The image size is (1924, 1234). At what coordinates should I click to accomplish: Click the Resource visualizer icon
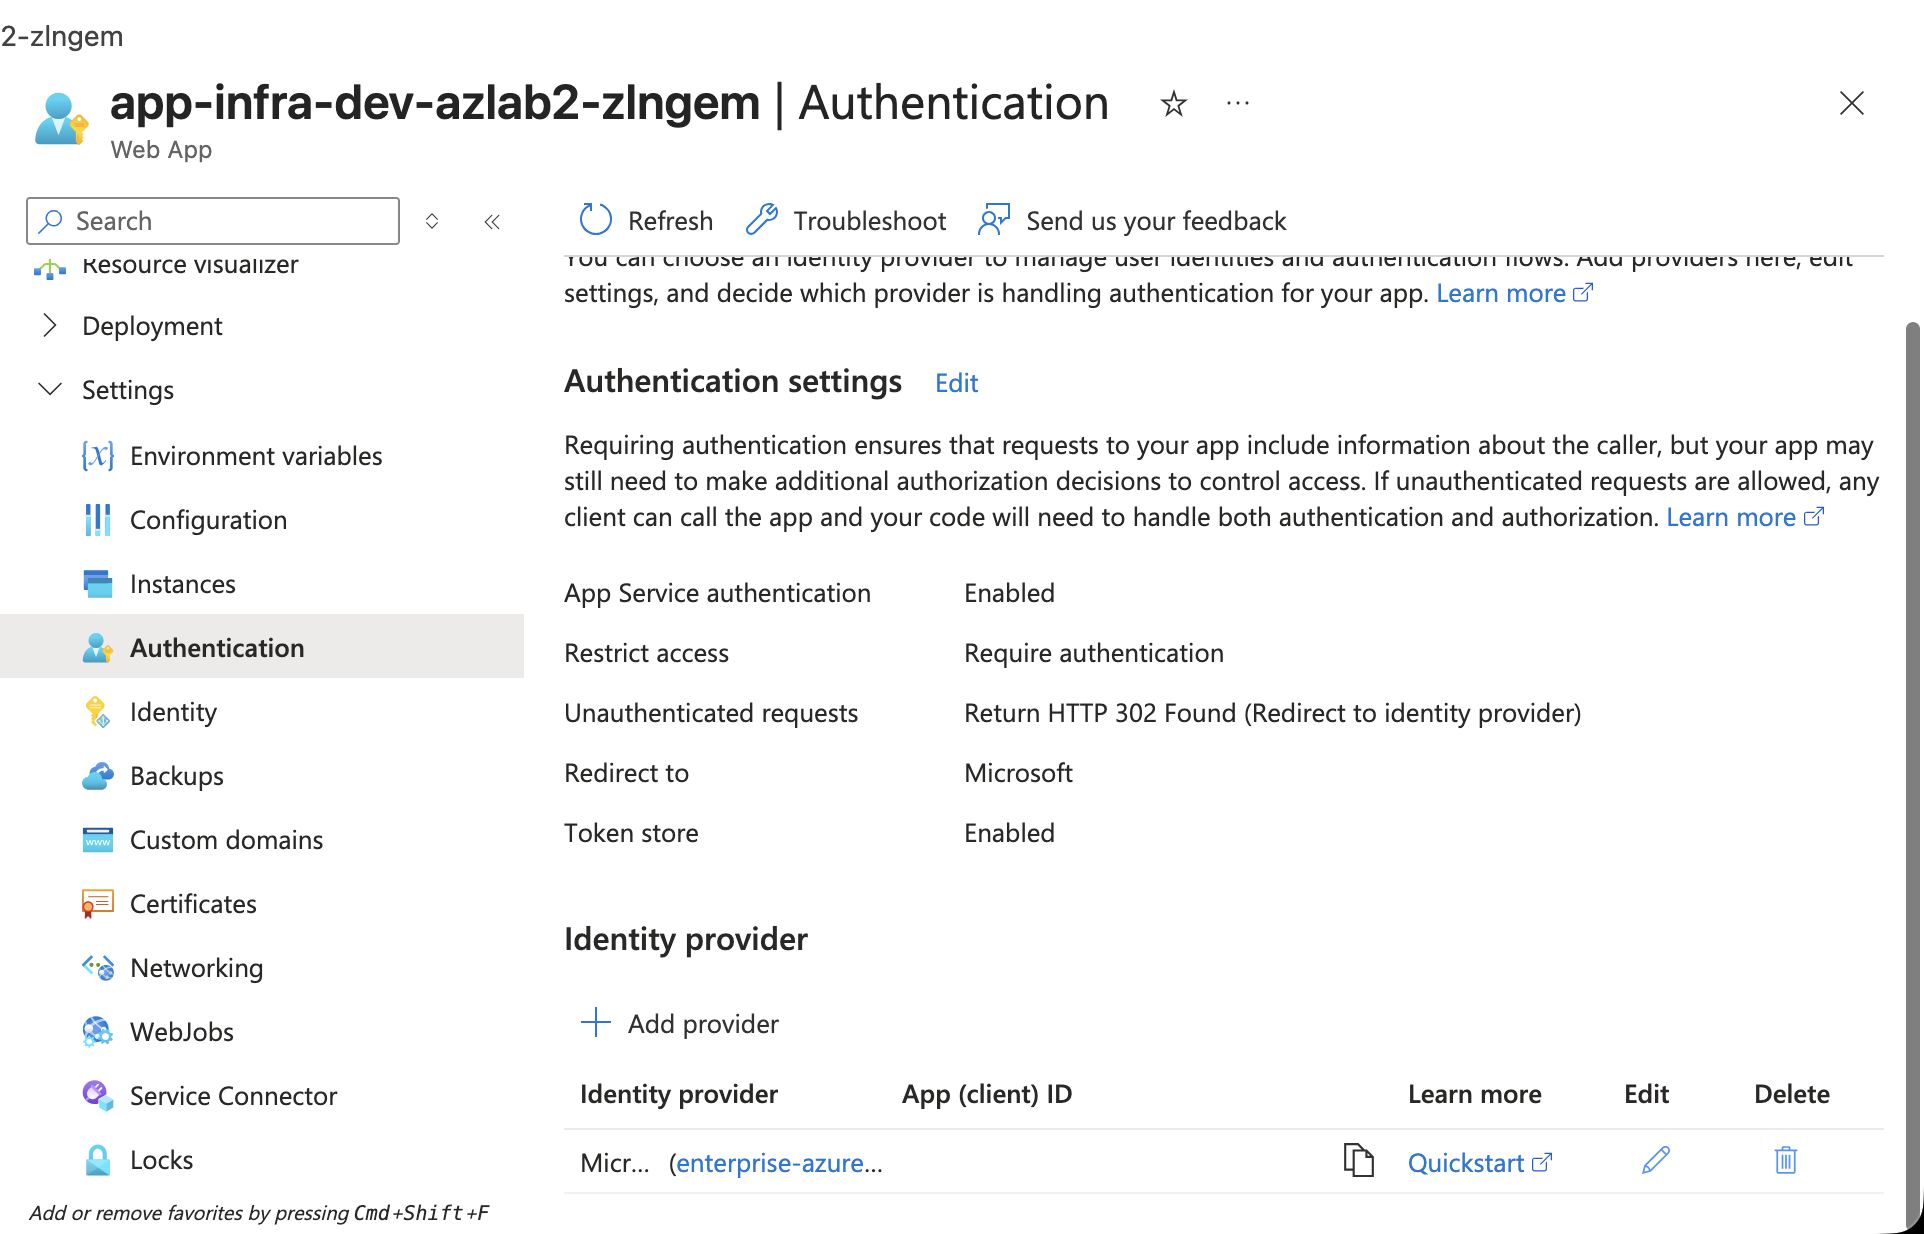point(50,268)
